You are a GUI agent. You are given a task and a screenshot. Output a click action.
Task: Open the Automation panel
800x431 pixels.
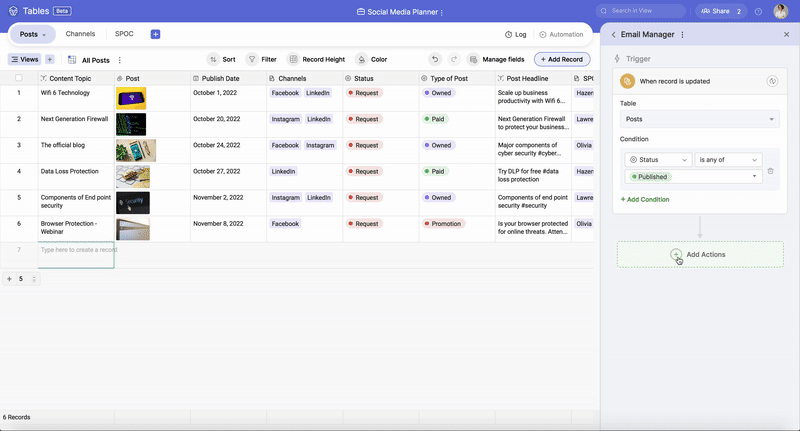[561, 34]
